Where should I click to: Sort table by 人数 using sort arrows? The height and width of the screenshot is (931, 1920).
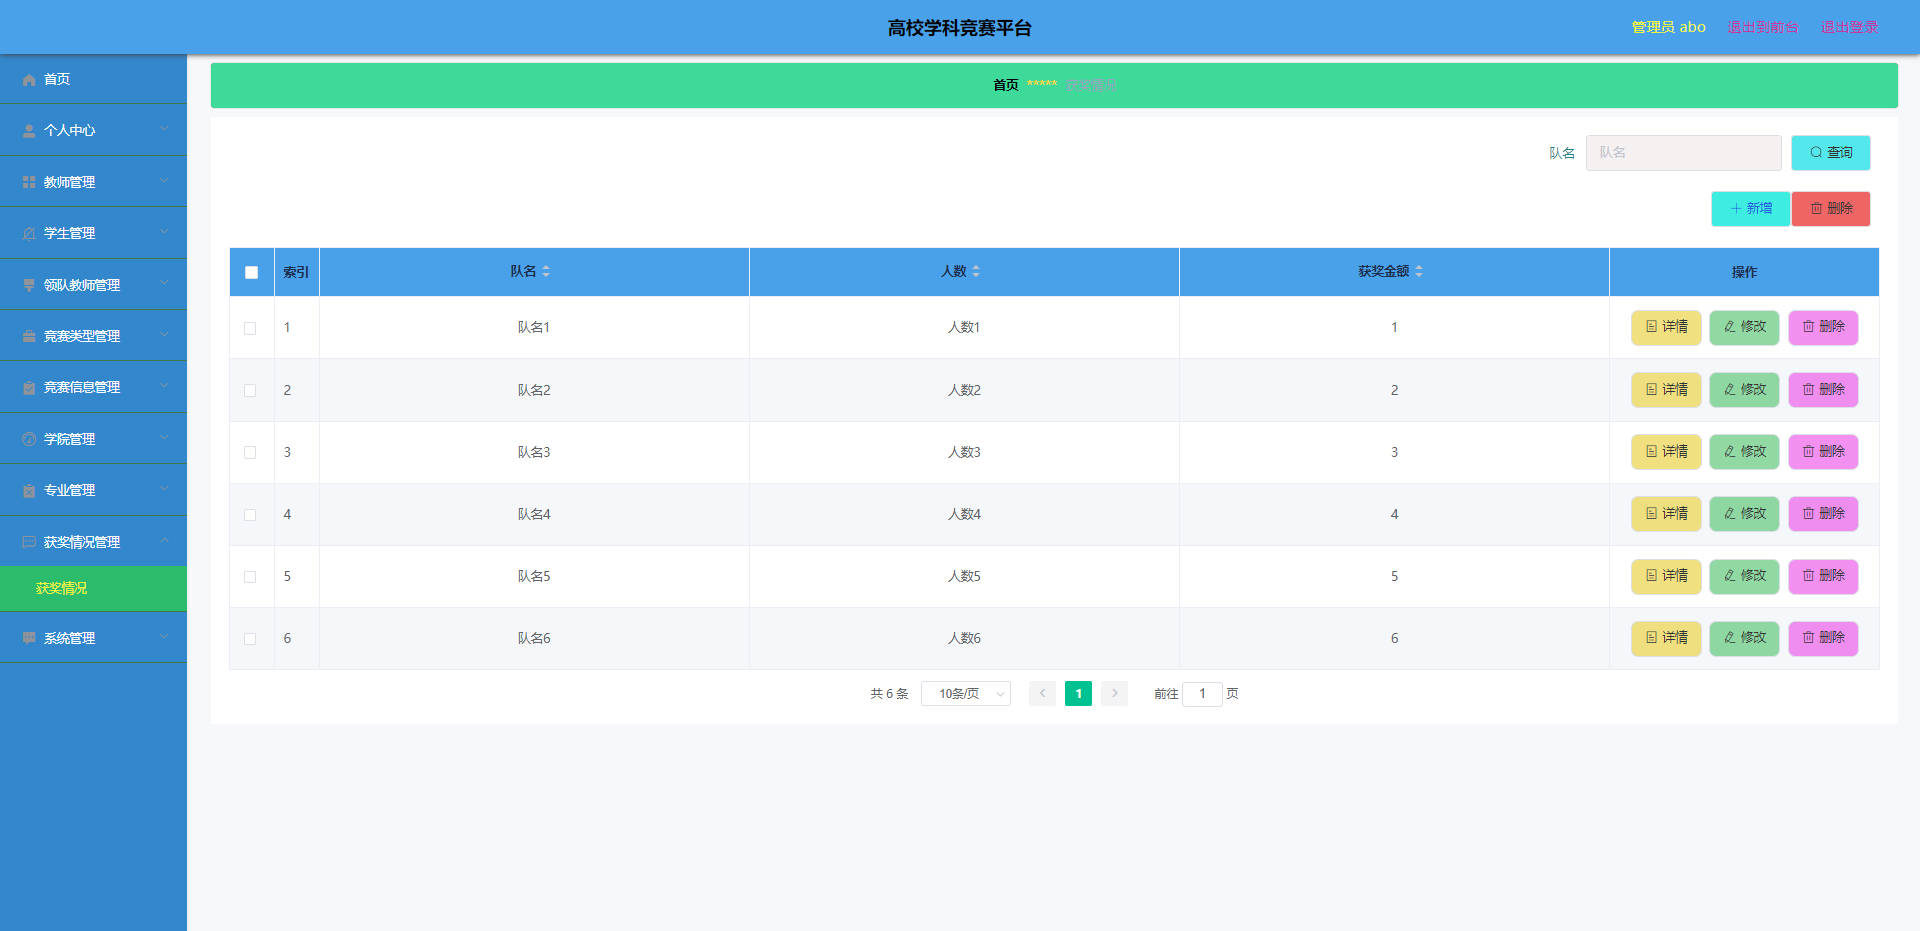(976, 272)
